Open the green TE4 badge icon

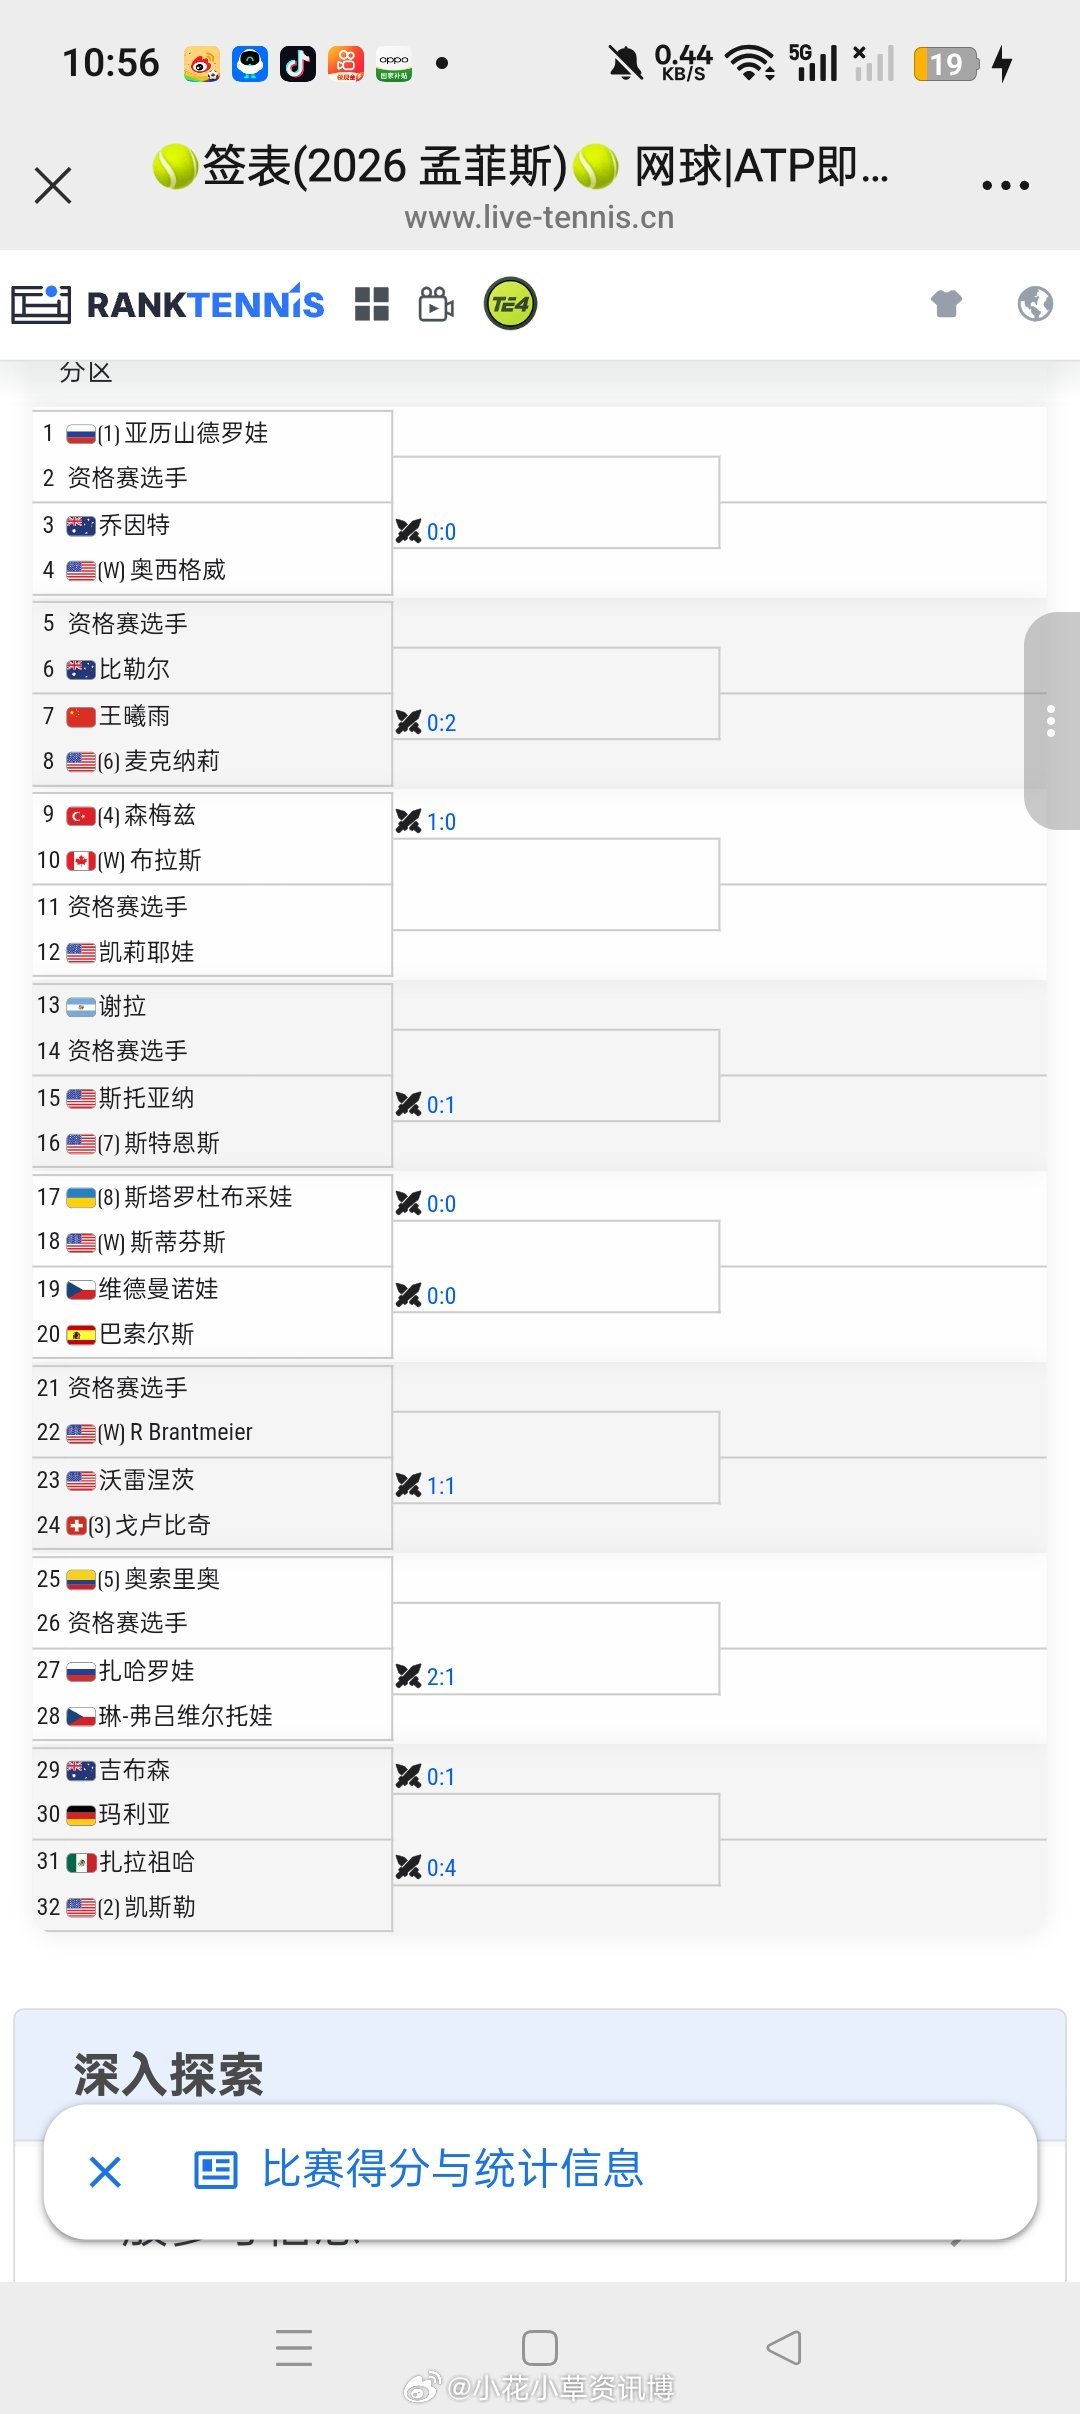pyautogui.click(x=510, y=304)
